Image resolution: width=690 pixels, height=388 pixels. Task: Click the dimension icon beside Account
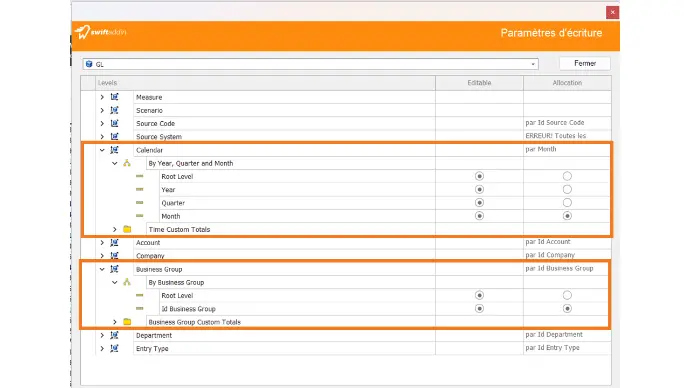point(114,242)
